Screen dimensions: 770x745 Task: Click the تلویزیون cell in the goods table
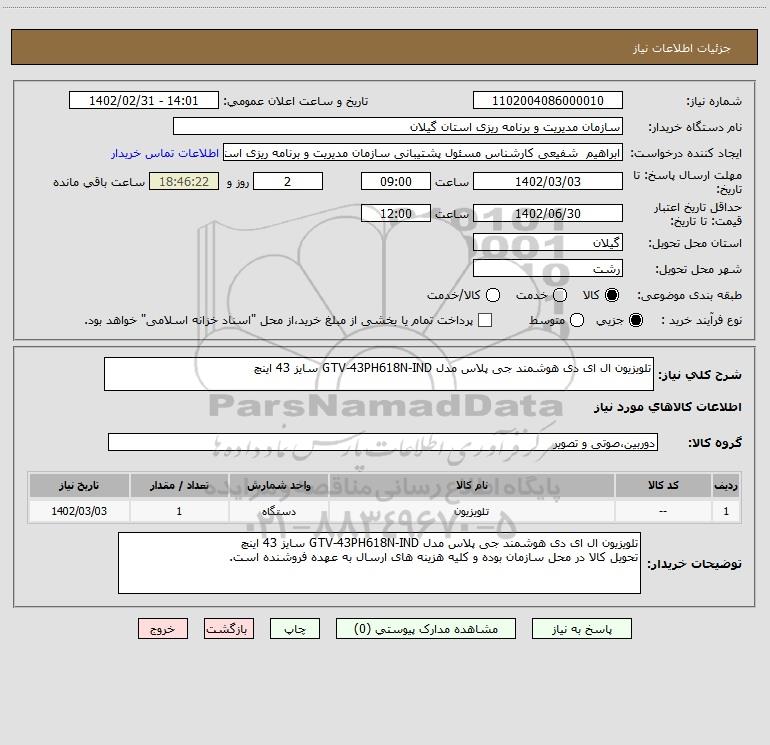coord(471,511)
